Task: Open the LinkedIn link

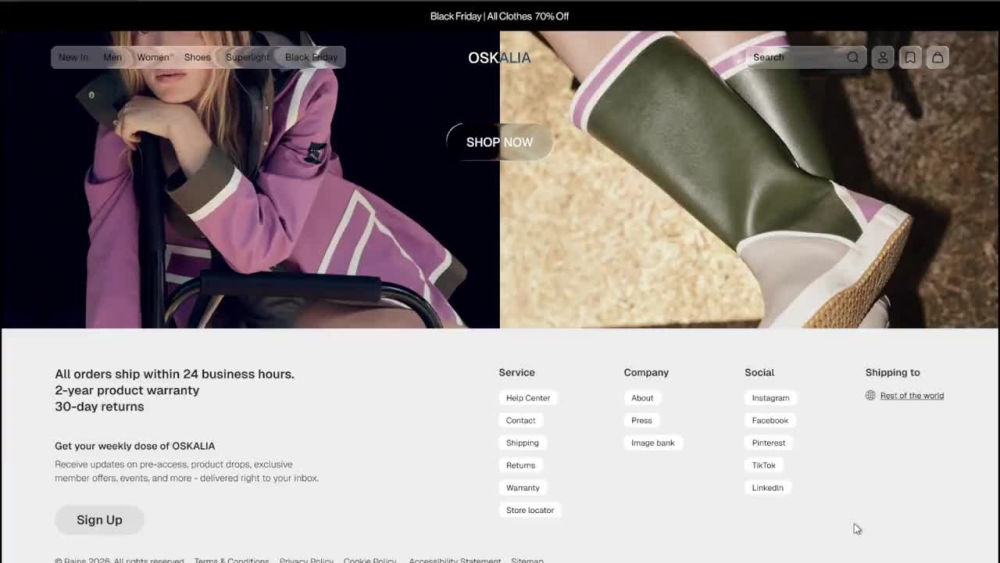Action: coord(767,488)
